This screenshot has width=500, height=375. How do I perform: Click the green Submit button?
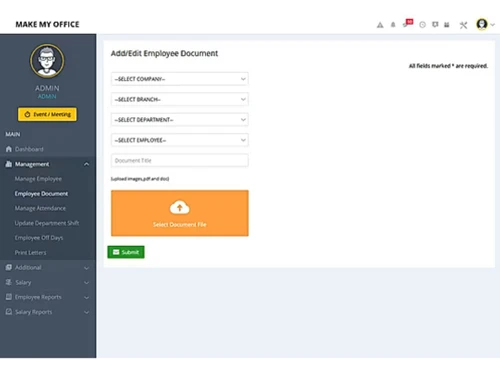tap(126, 252)
